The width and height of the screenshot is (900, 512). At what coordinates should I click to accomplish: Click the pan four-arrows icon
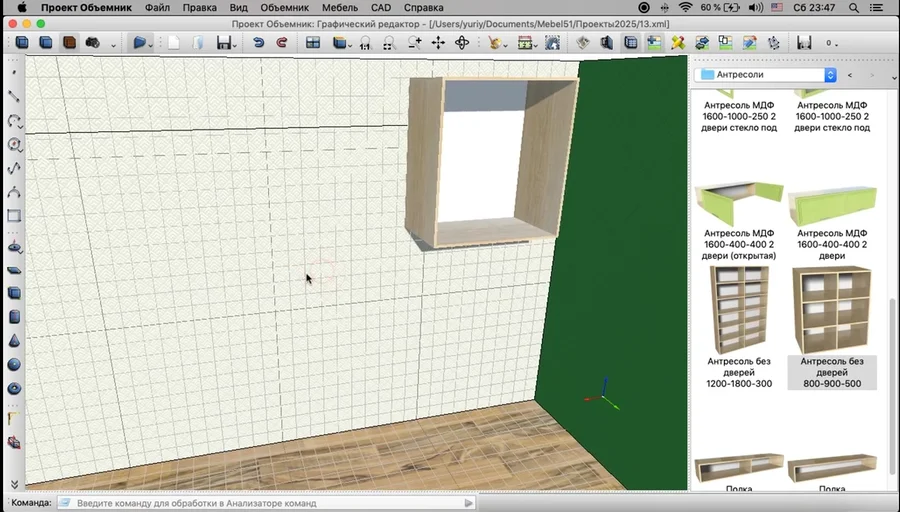pos(438,43)
